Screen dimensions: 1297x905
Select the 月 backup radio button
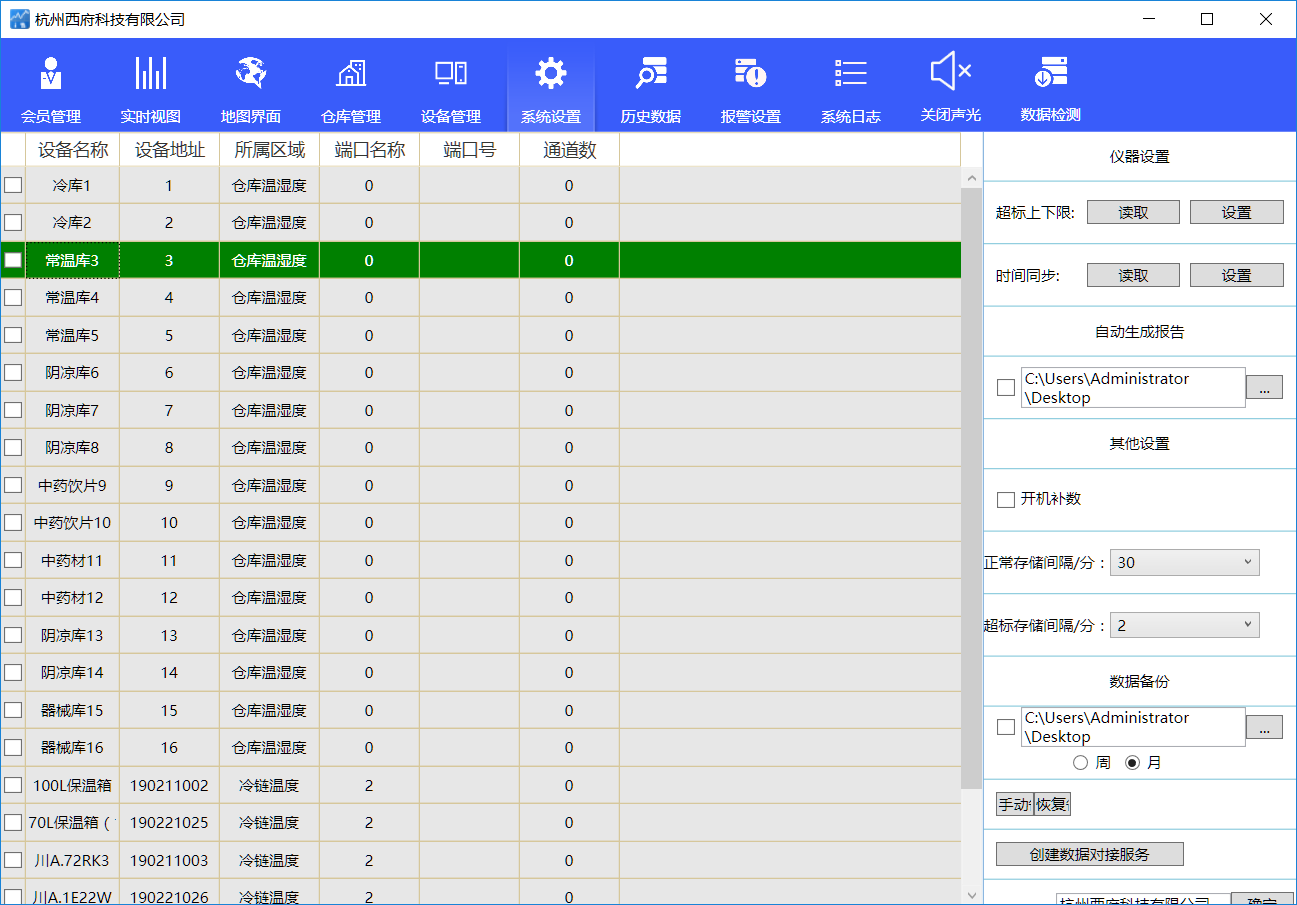click(1133, 763)
